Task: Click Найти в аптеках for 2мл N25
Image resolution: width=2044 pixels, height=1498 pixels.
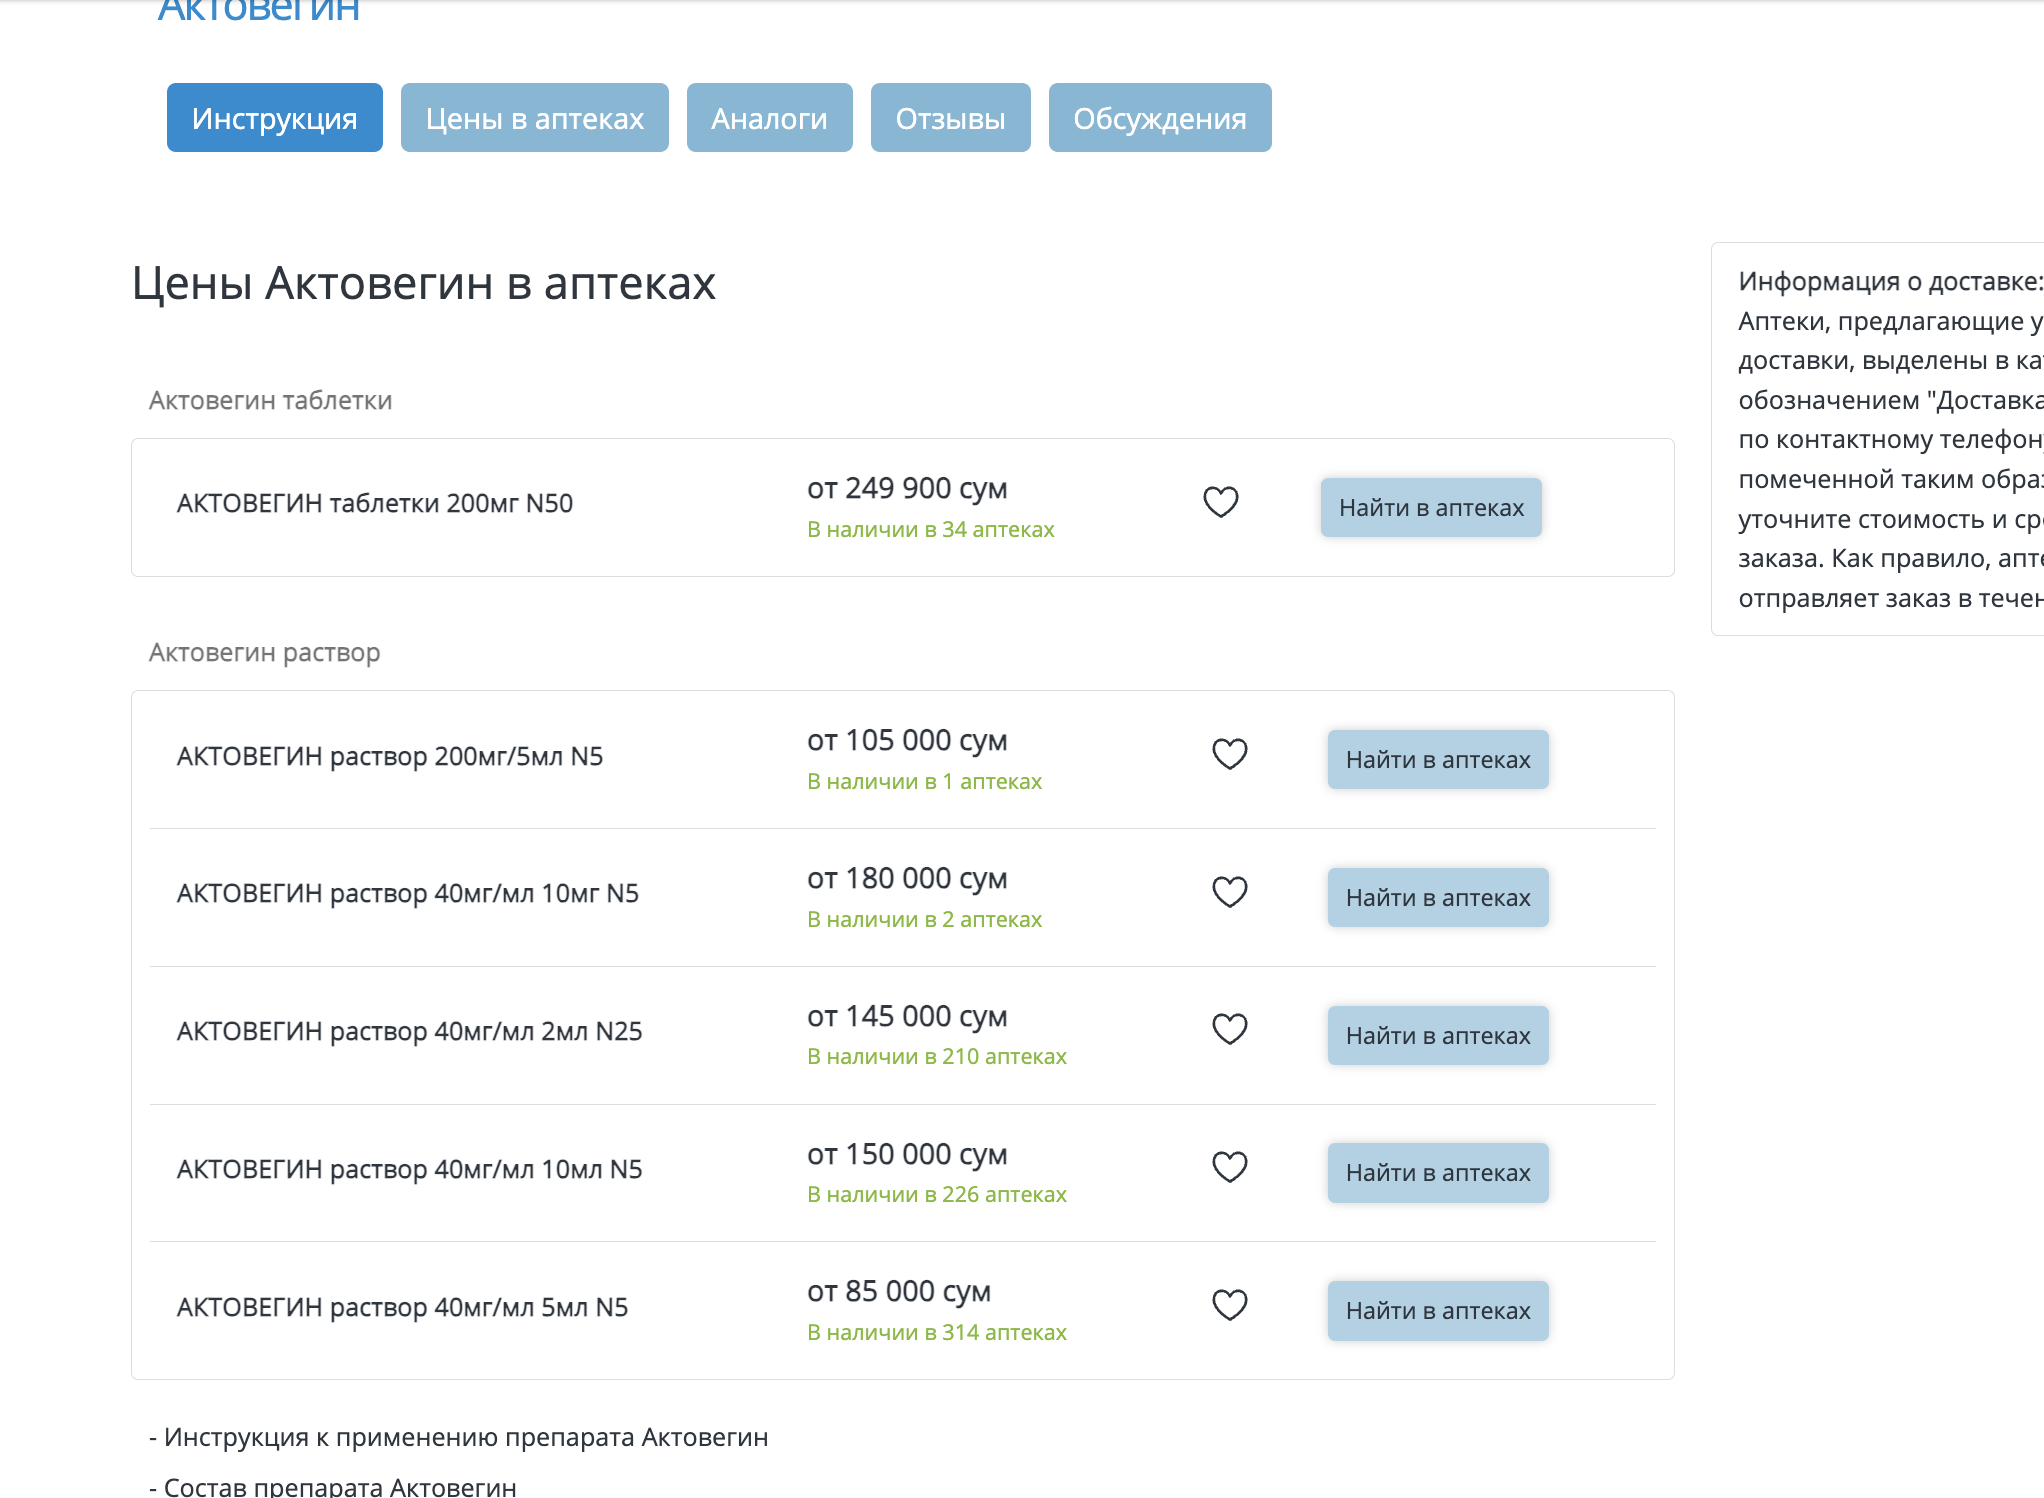Action: [x=1437, y=1036]
